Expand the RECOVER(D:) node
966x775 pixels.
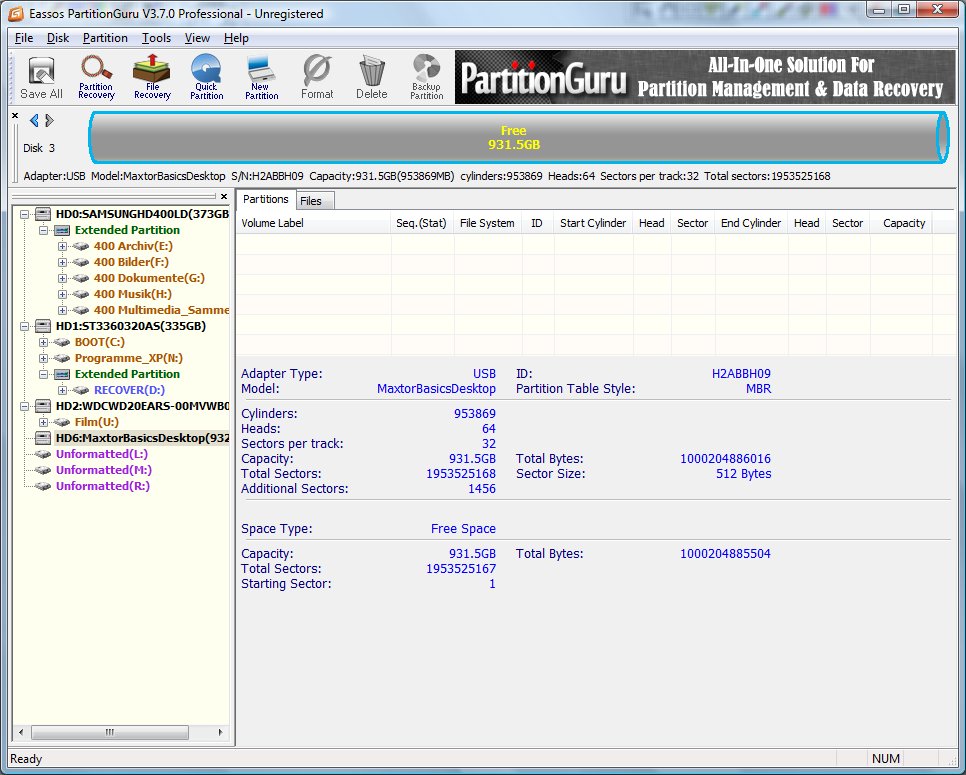tap(62, 391)
